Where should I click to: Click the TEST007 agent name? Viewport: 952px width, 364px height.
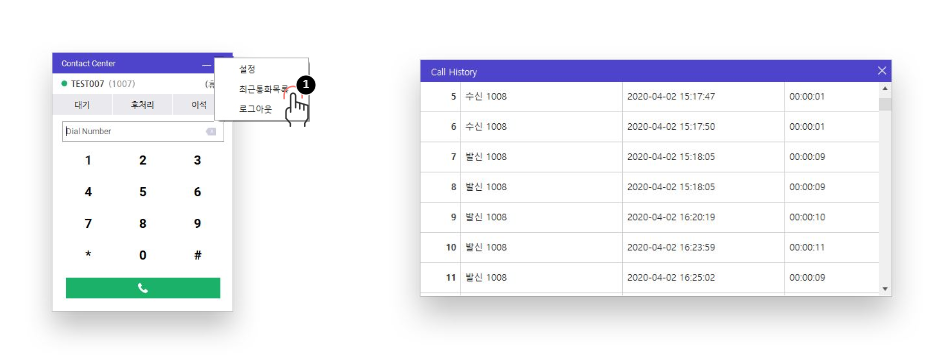(87, 84)
